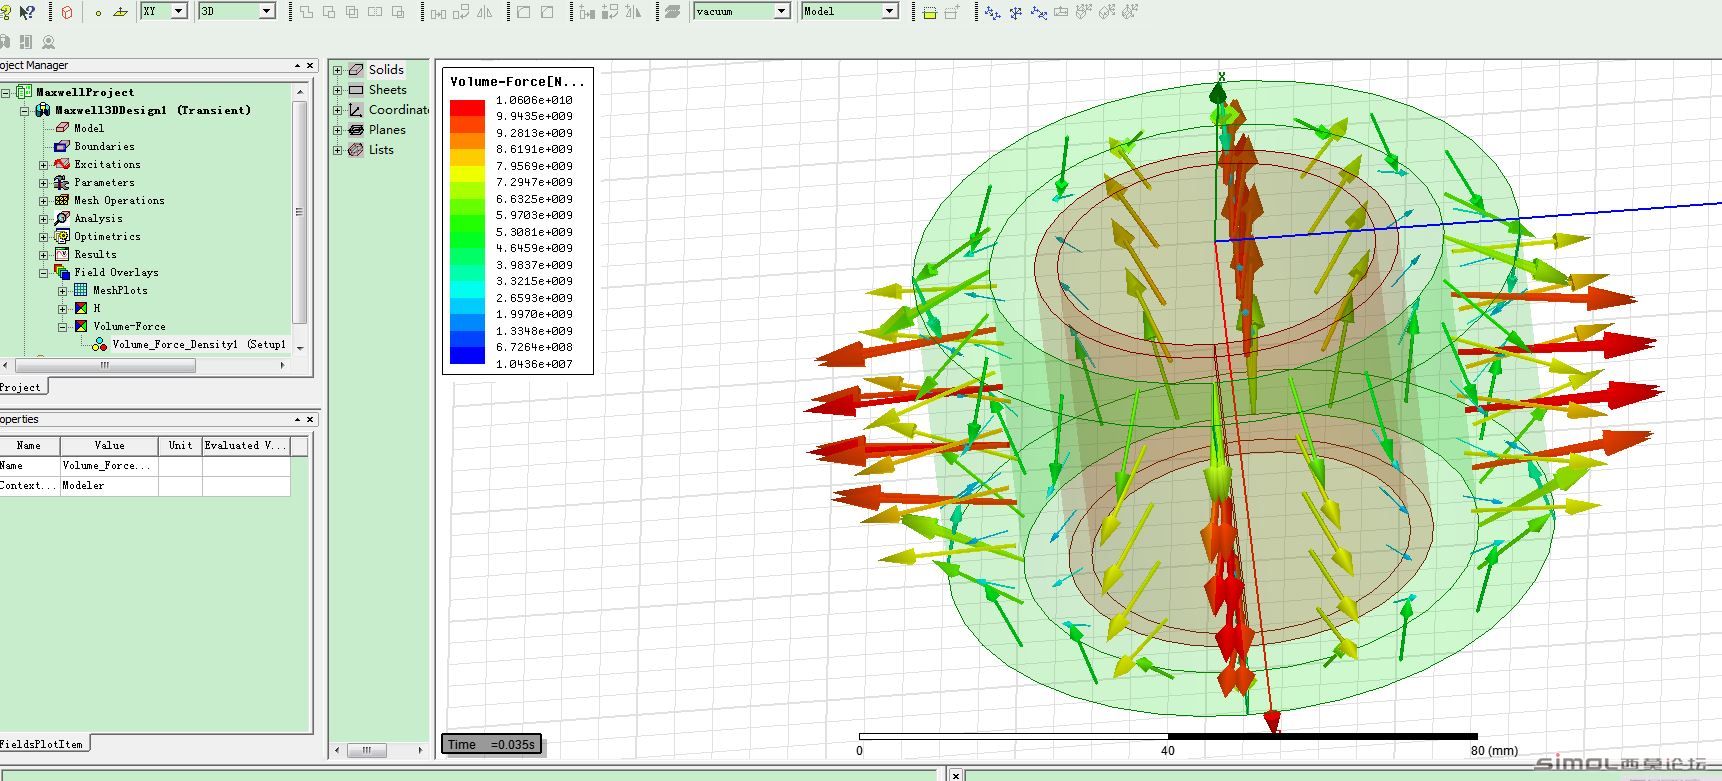Click the MeshPlots grid icon
The width and height of the screenshot is (1722, 781).
pyautogui.click(x=81, y=290)
